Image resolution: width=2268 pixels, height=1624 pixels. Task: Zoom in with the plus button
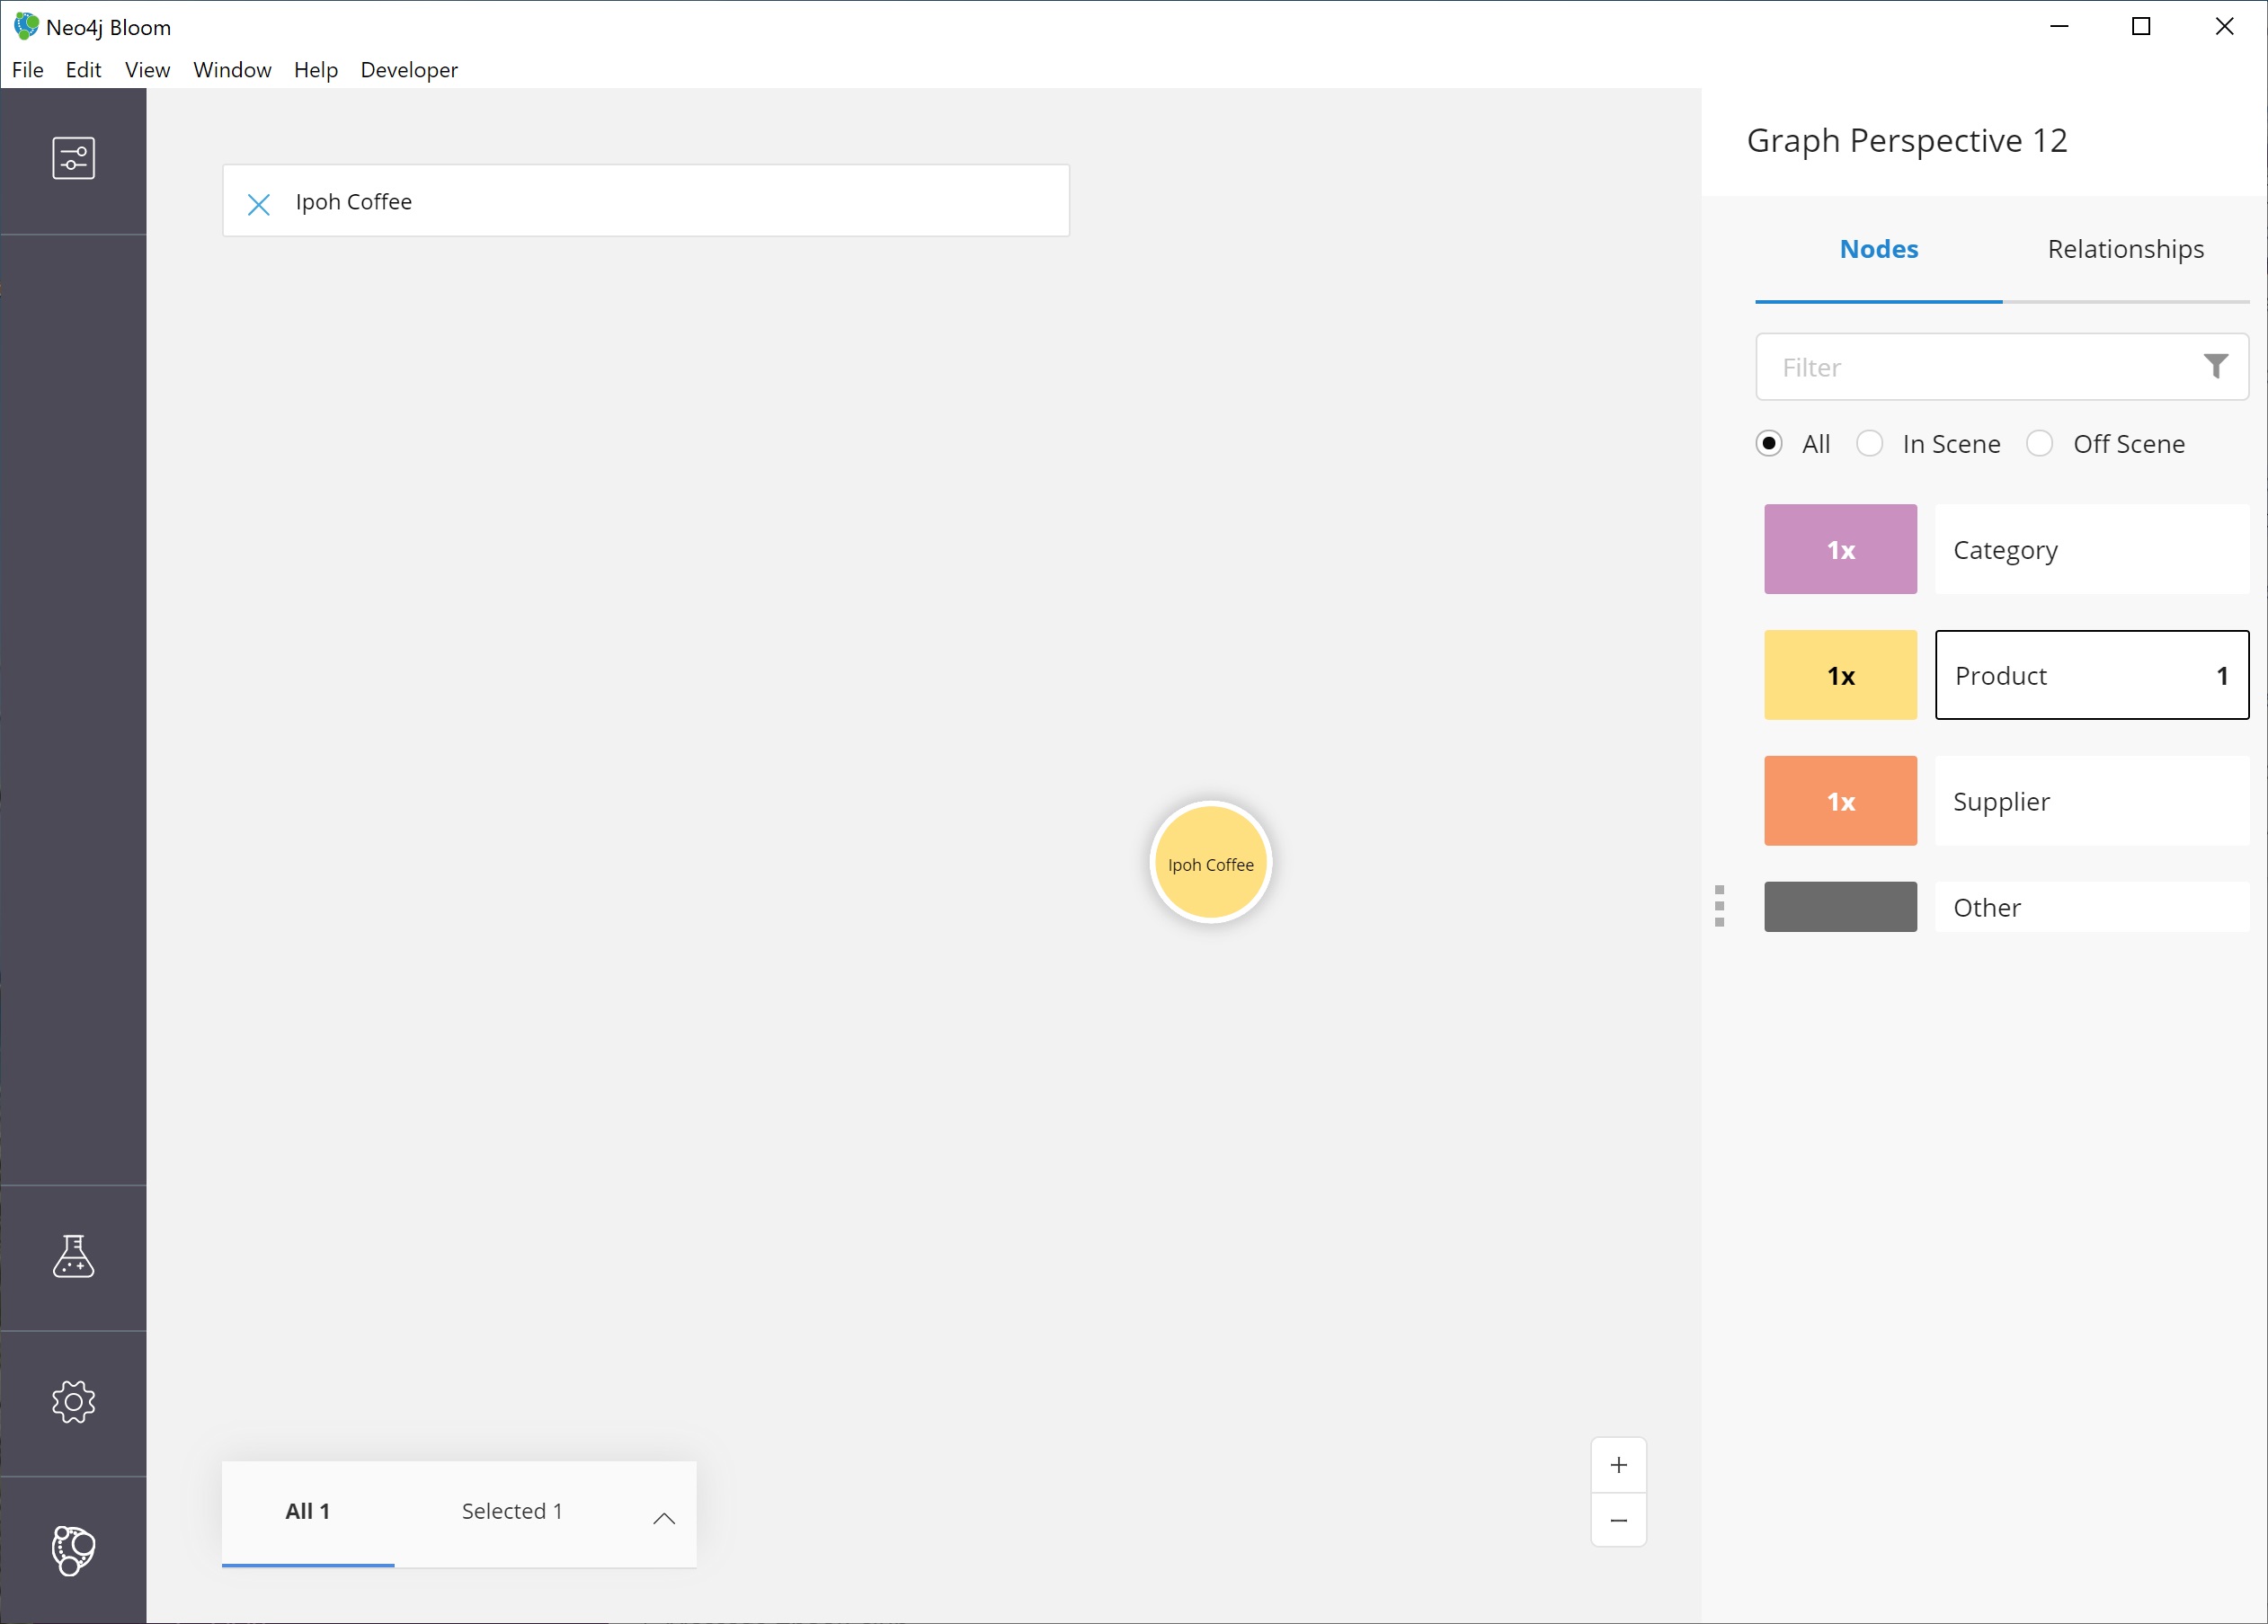pyautogui.click(x=1619, y=1465)
